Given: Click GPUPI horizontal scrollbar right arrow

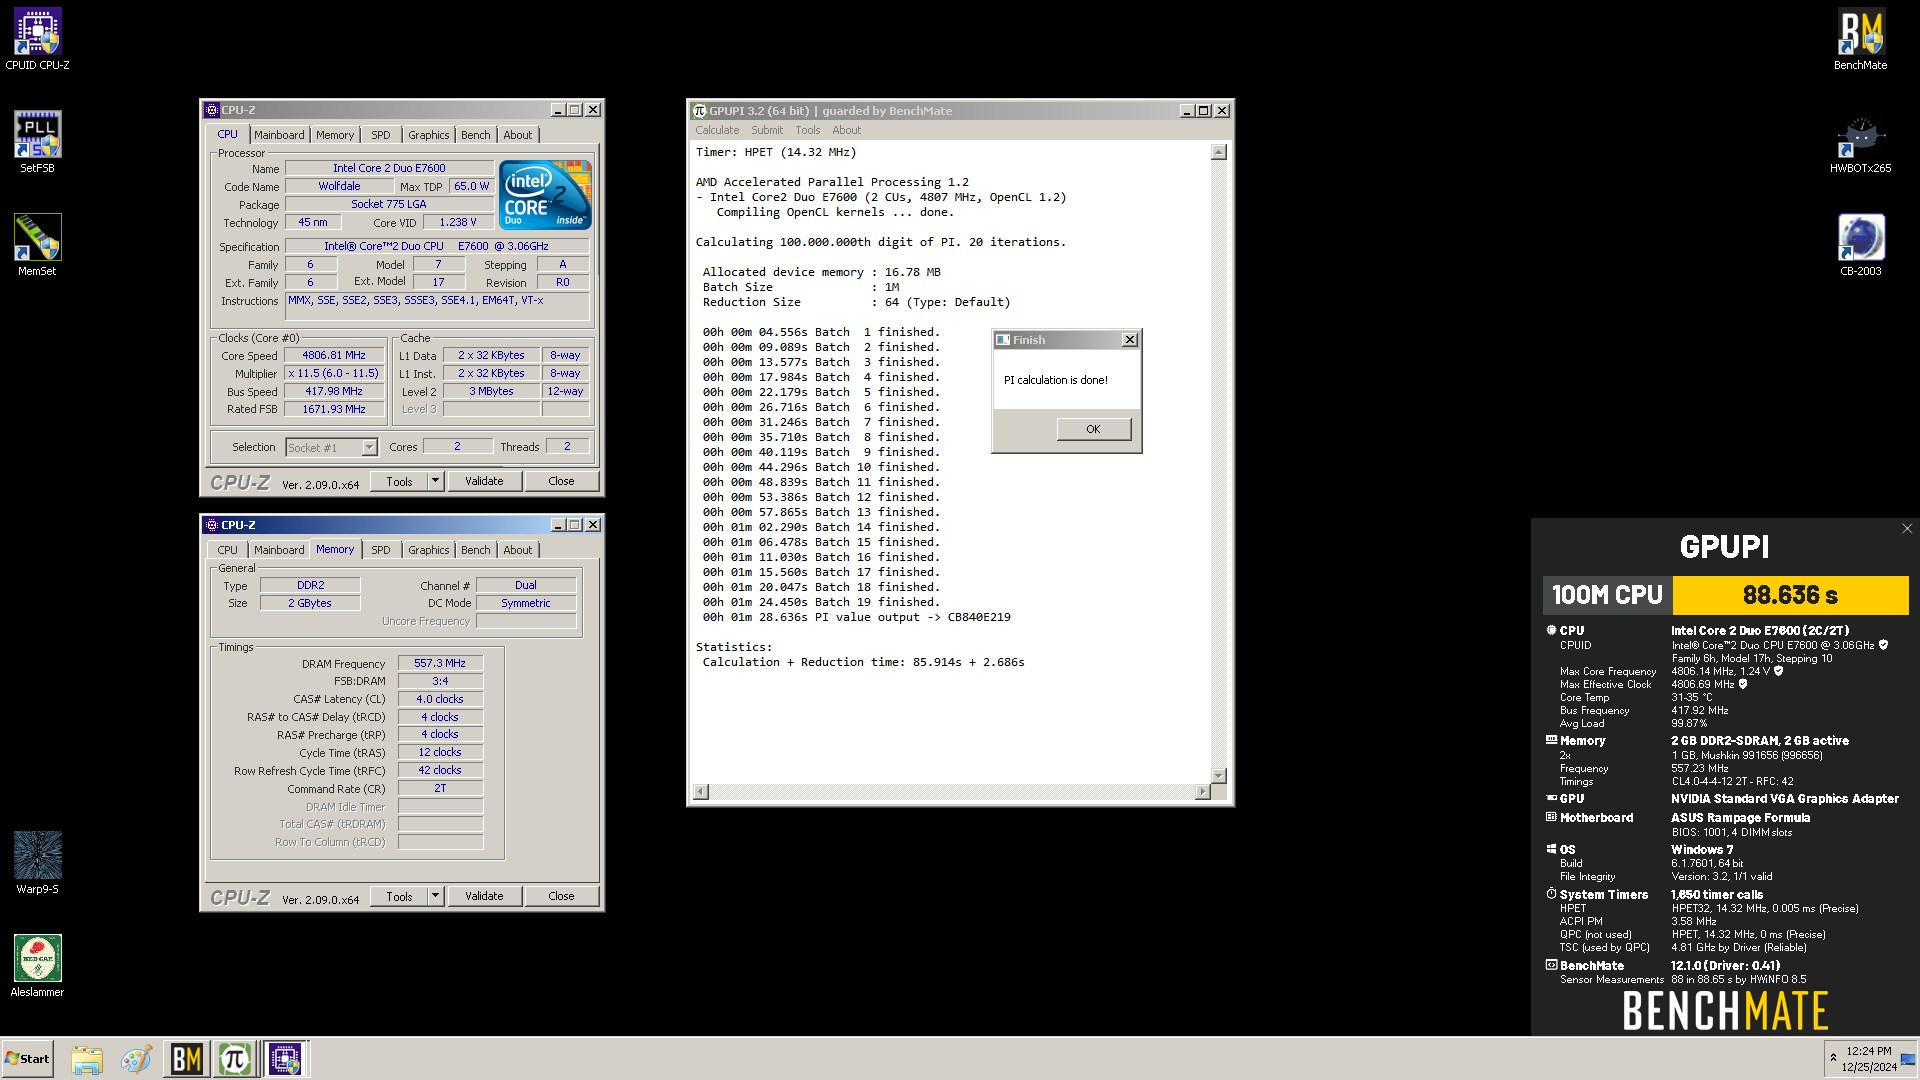Looking at the screenshot, I should [x=1202, y=792].
